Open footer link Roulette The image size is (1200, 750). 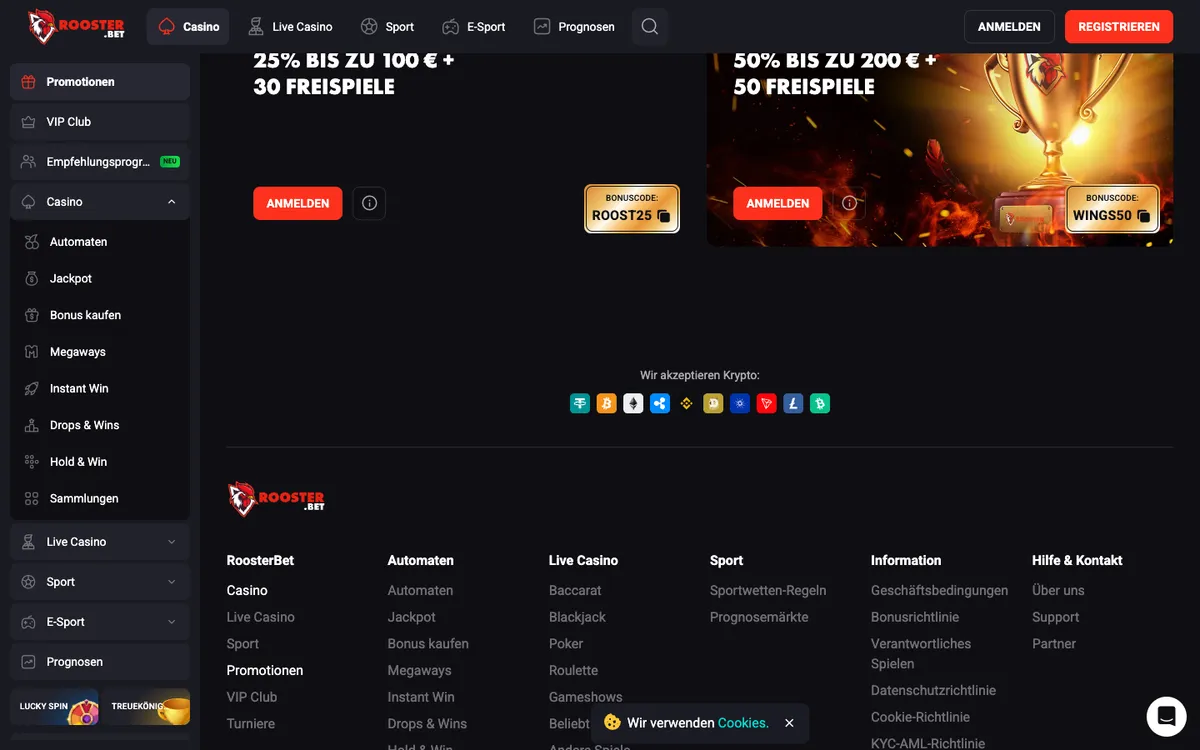pos(573,671)
